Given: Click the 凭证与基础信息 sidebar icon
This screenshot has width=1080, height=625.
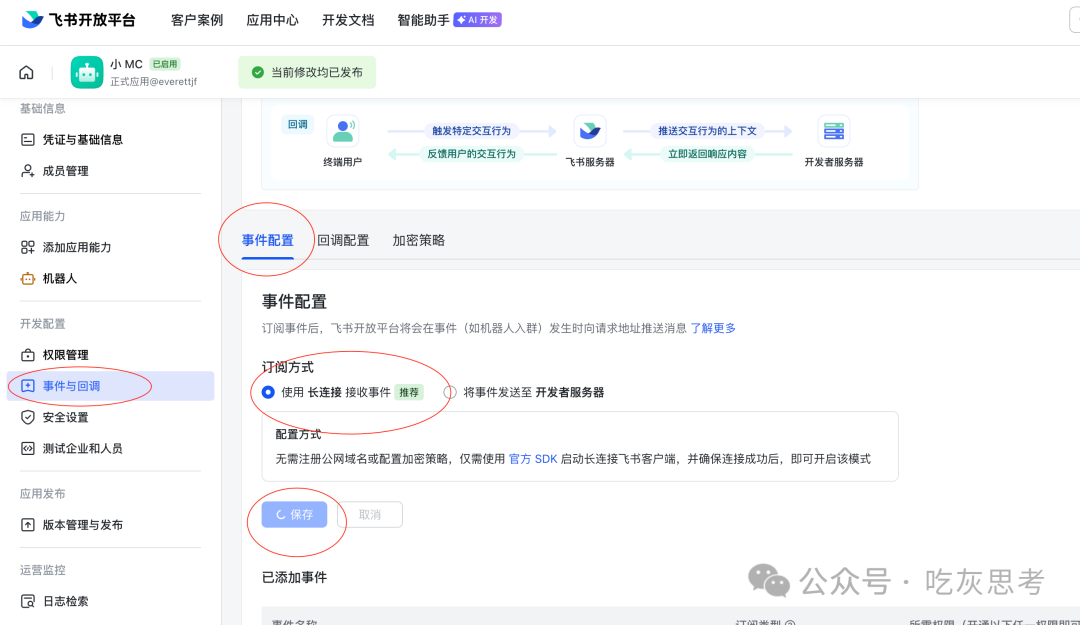Looking at the screenshot, I should pyautogui.click(x=28, y=140).
